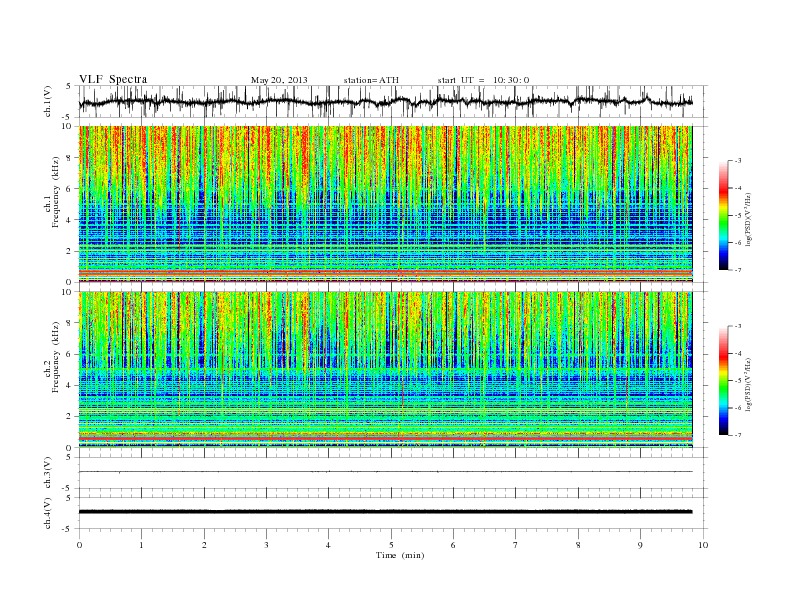Click time axis tick label "2"
Image resolution: width=792 pixels, height=612 pixels.
coord(204,545)
